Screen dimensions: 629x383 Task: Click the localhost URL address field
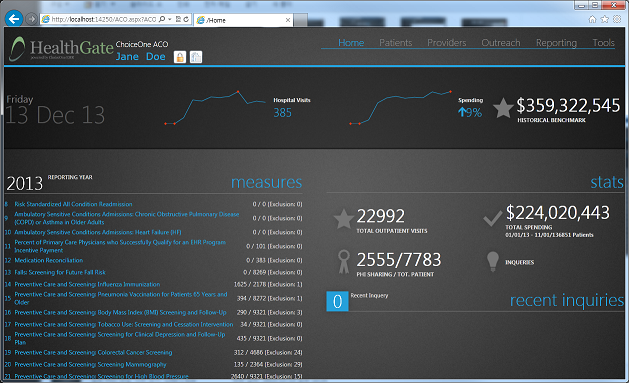click(x=103, y=19)
